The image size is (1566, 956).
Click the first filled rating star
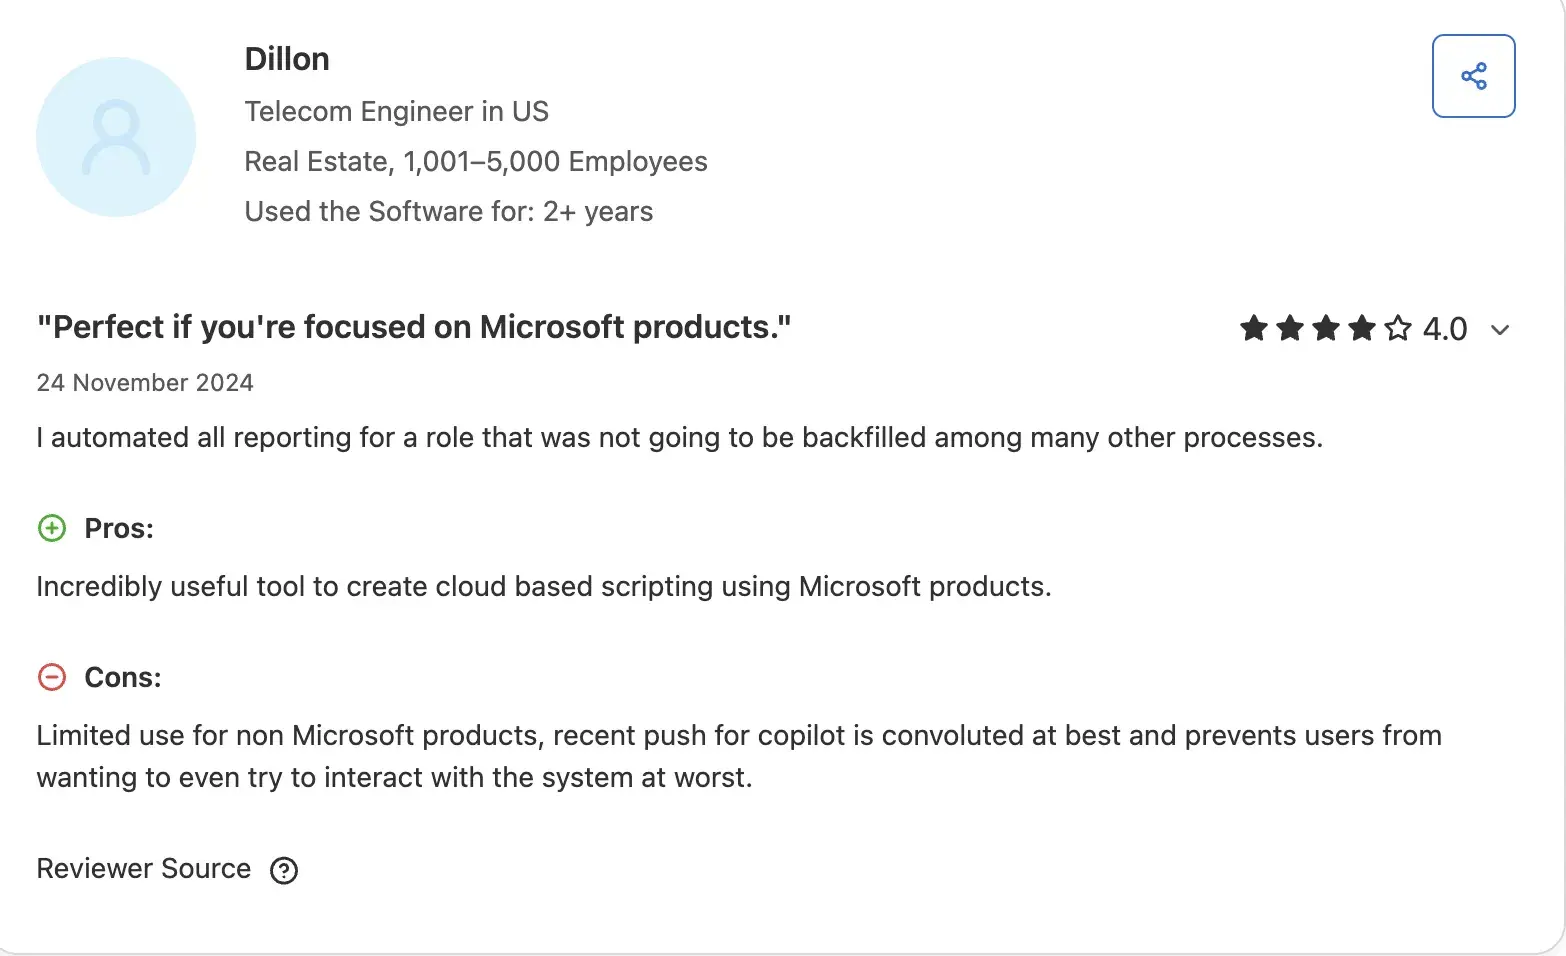point(1253,328)
